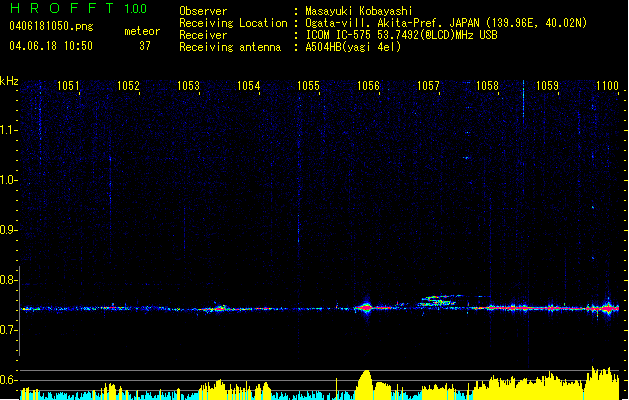Click frequency axis label 0.6

point(8,380)
